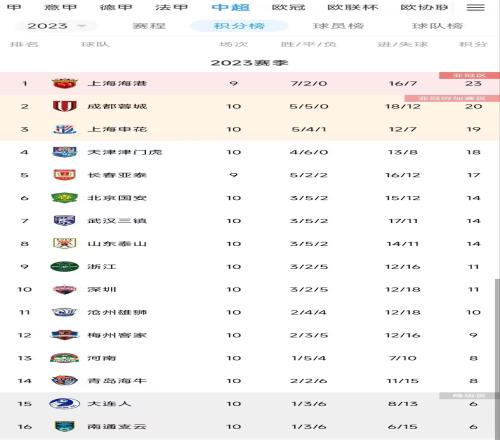
Task: Click the page's vertical scrollbar
Action: 497,358
